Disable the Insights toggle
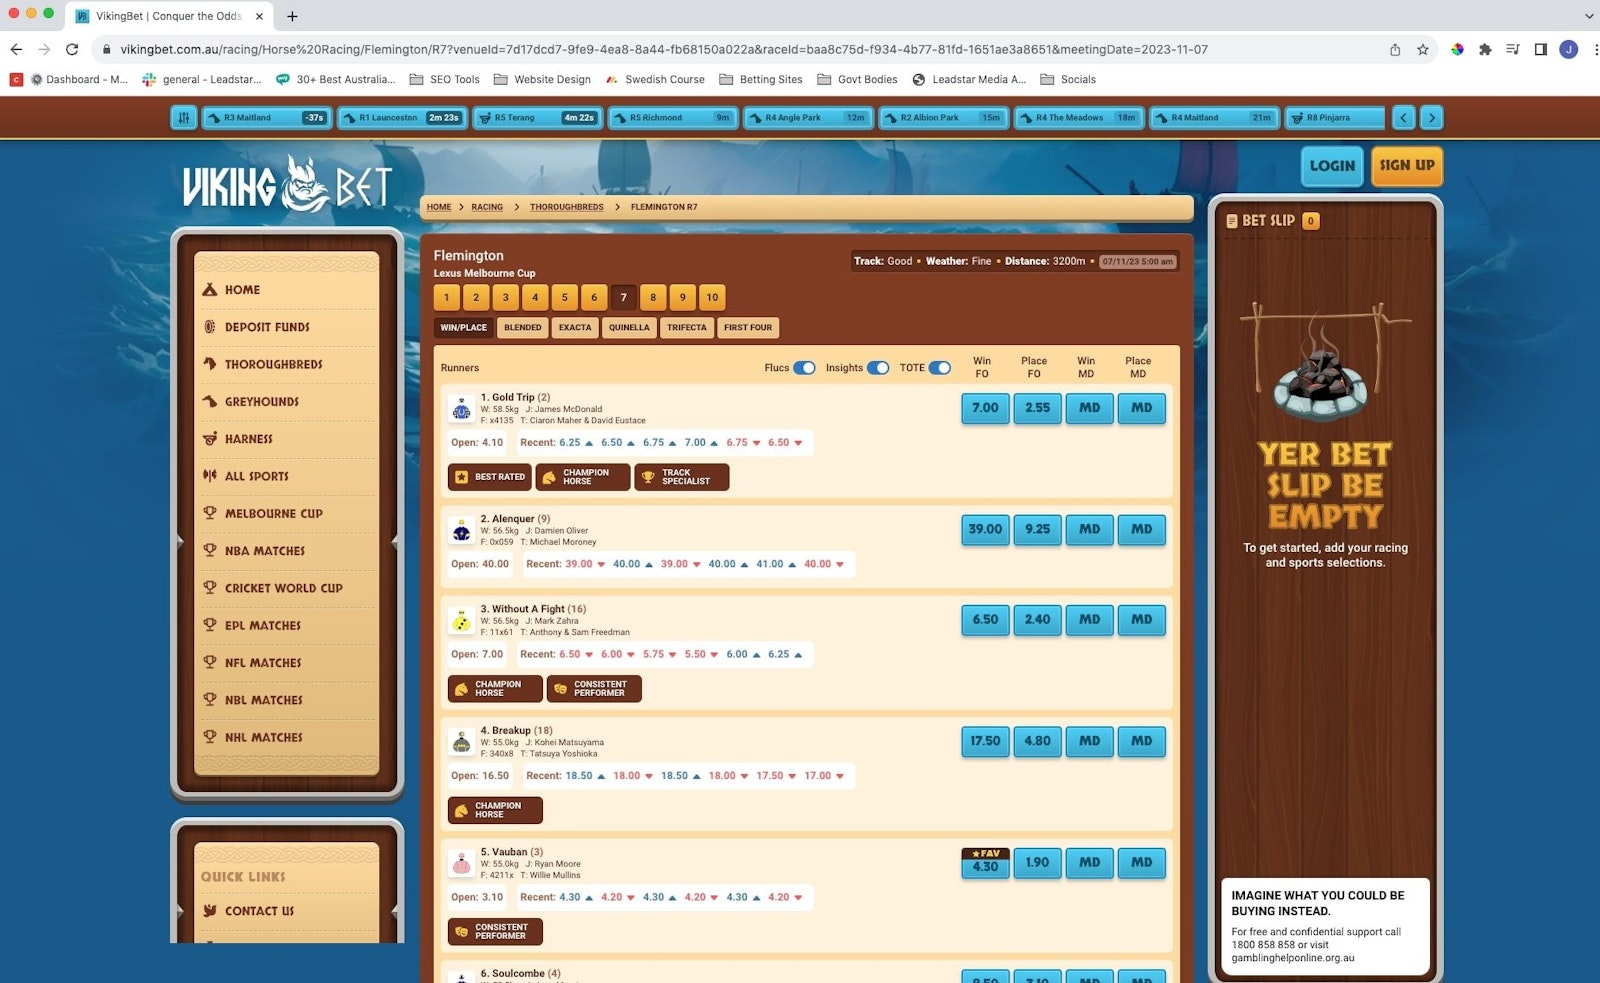The width and height of the screenshot is (1600, 983). [x=878, y=368]
